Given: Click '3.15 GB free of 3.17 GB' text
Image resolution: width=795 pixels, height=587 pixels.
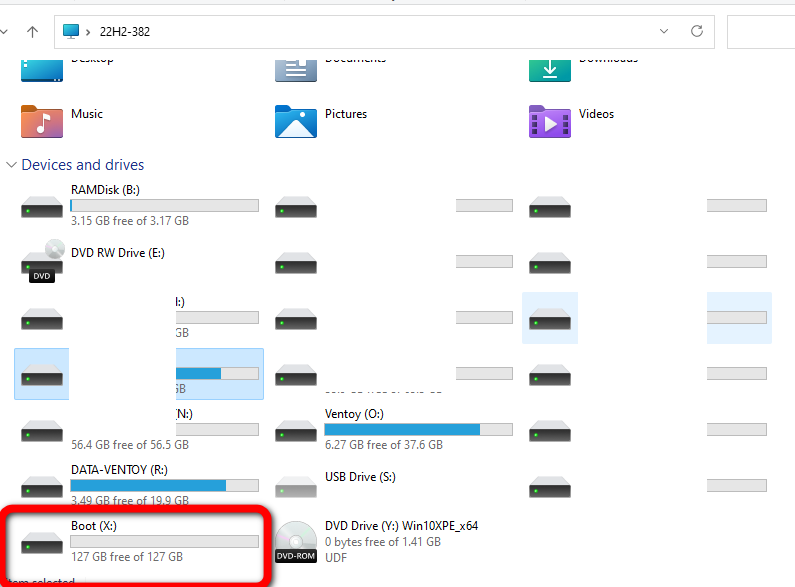Looking at the screenshot, I should click(130, 221).
